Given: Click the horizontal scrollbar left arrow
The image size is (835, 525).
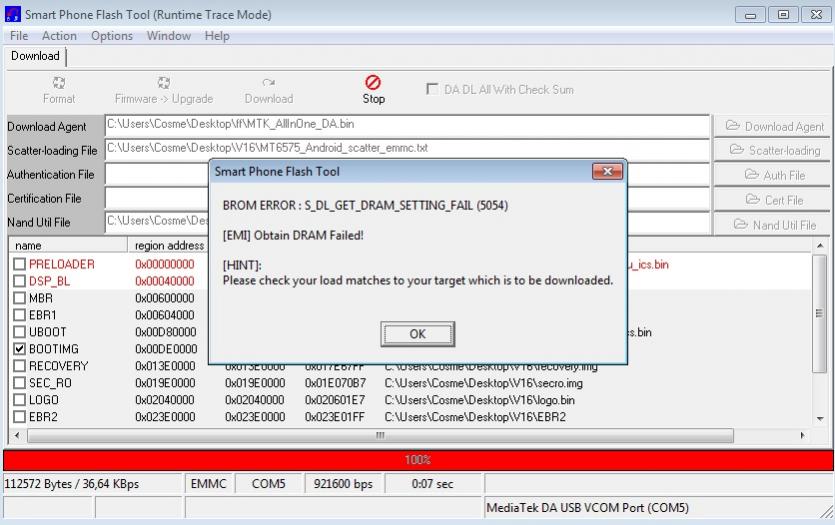Looking at the screenshot, I should (x=18, y=435).
